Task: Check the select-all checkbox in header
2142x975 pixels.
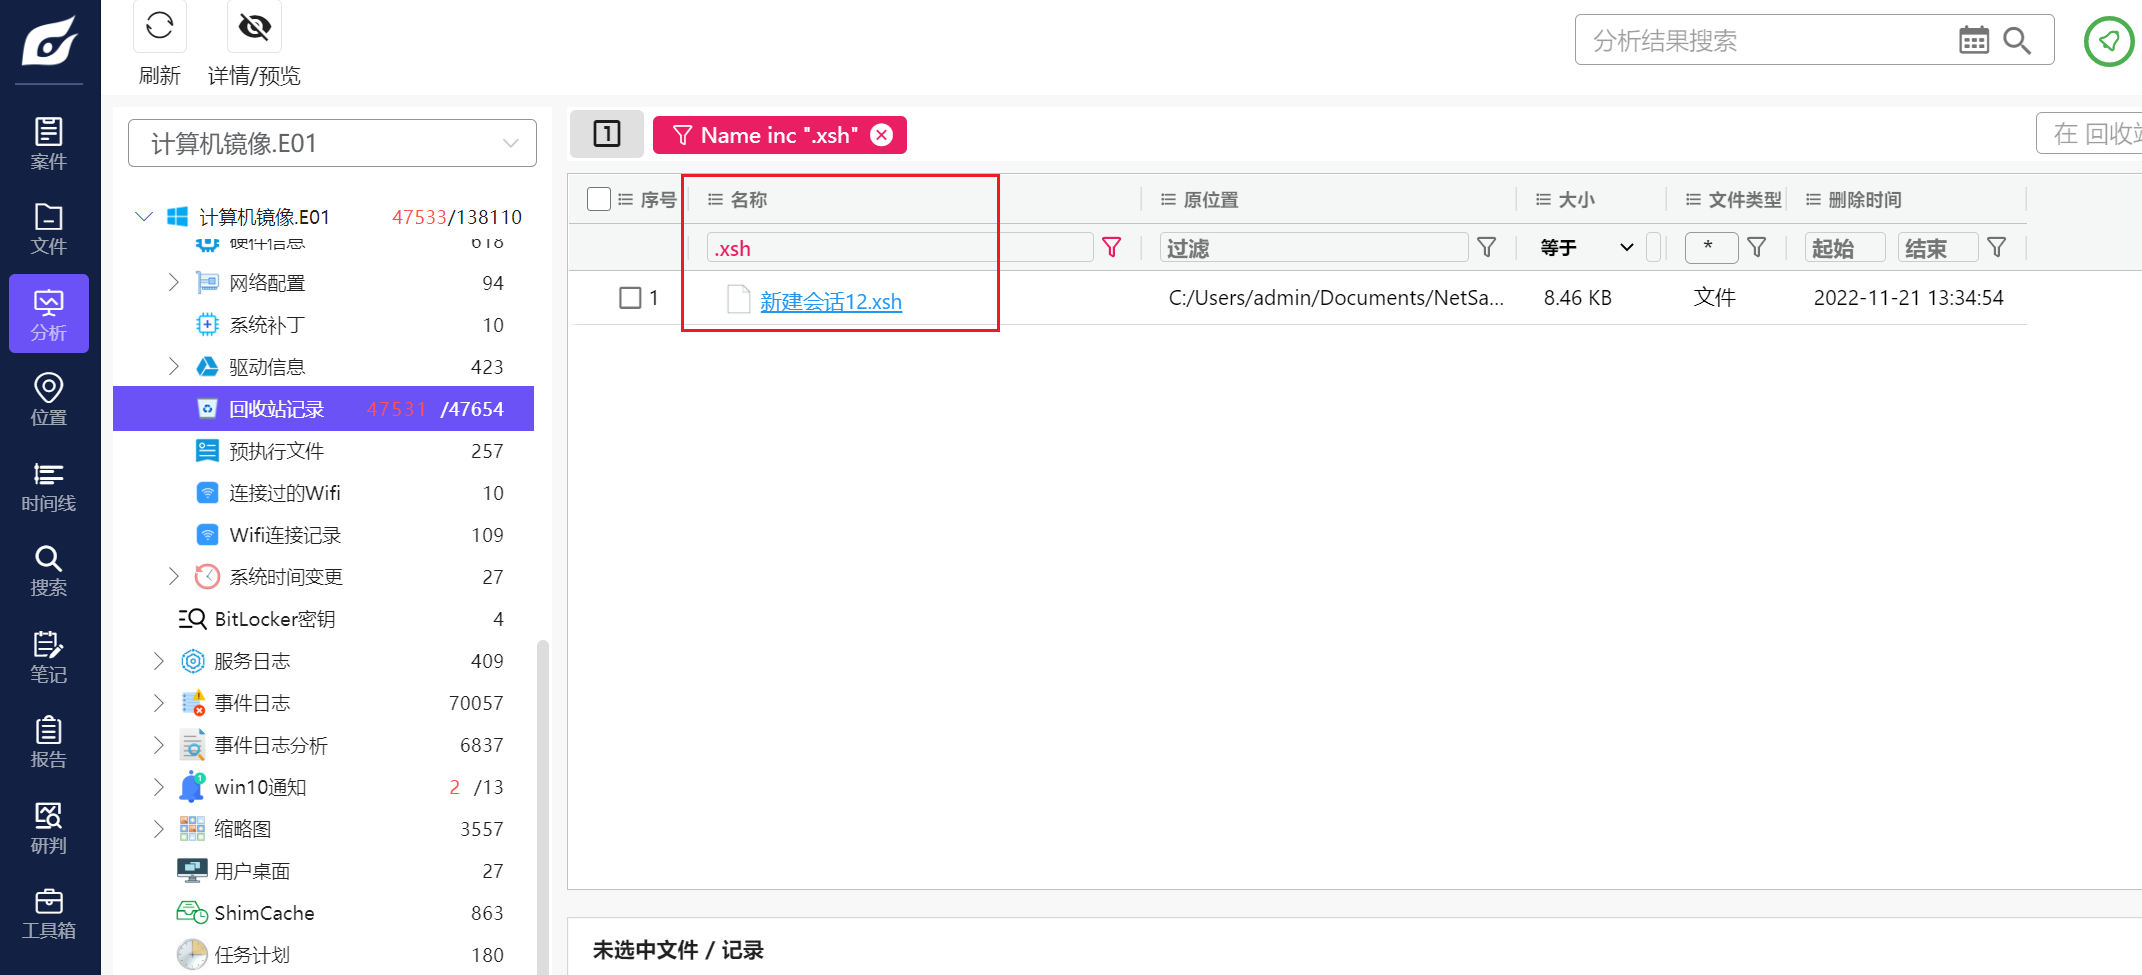Action: [x=599, y=199]
